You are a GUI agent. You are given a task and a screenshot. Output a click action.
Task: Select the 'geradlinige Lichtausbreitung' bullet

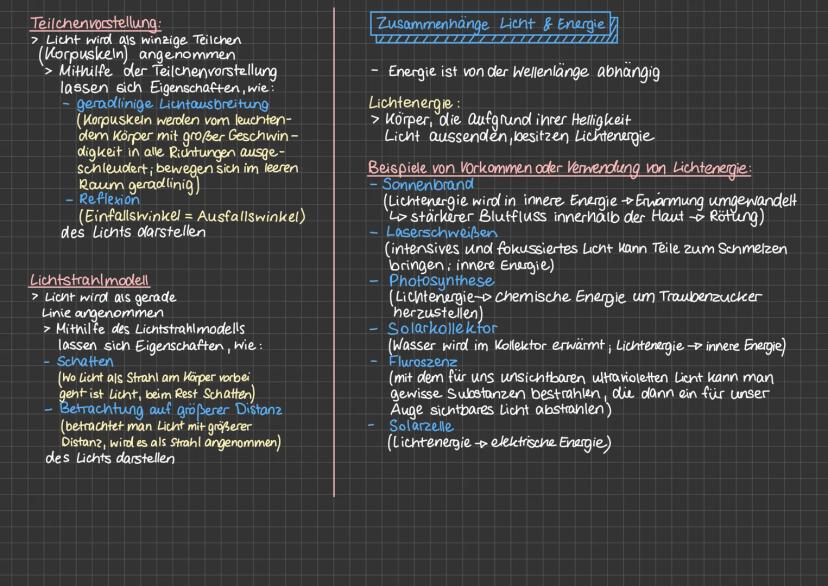pyautogui.click(x=167, y=103)
